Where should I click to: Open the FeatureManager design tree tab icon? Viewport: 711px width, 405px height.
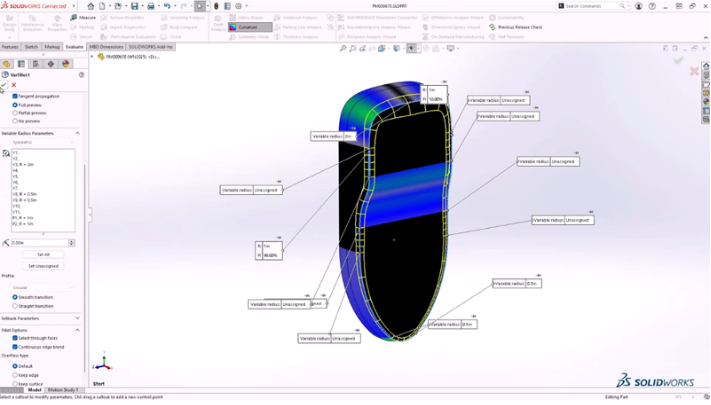(6, 64)
